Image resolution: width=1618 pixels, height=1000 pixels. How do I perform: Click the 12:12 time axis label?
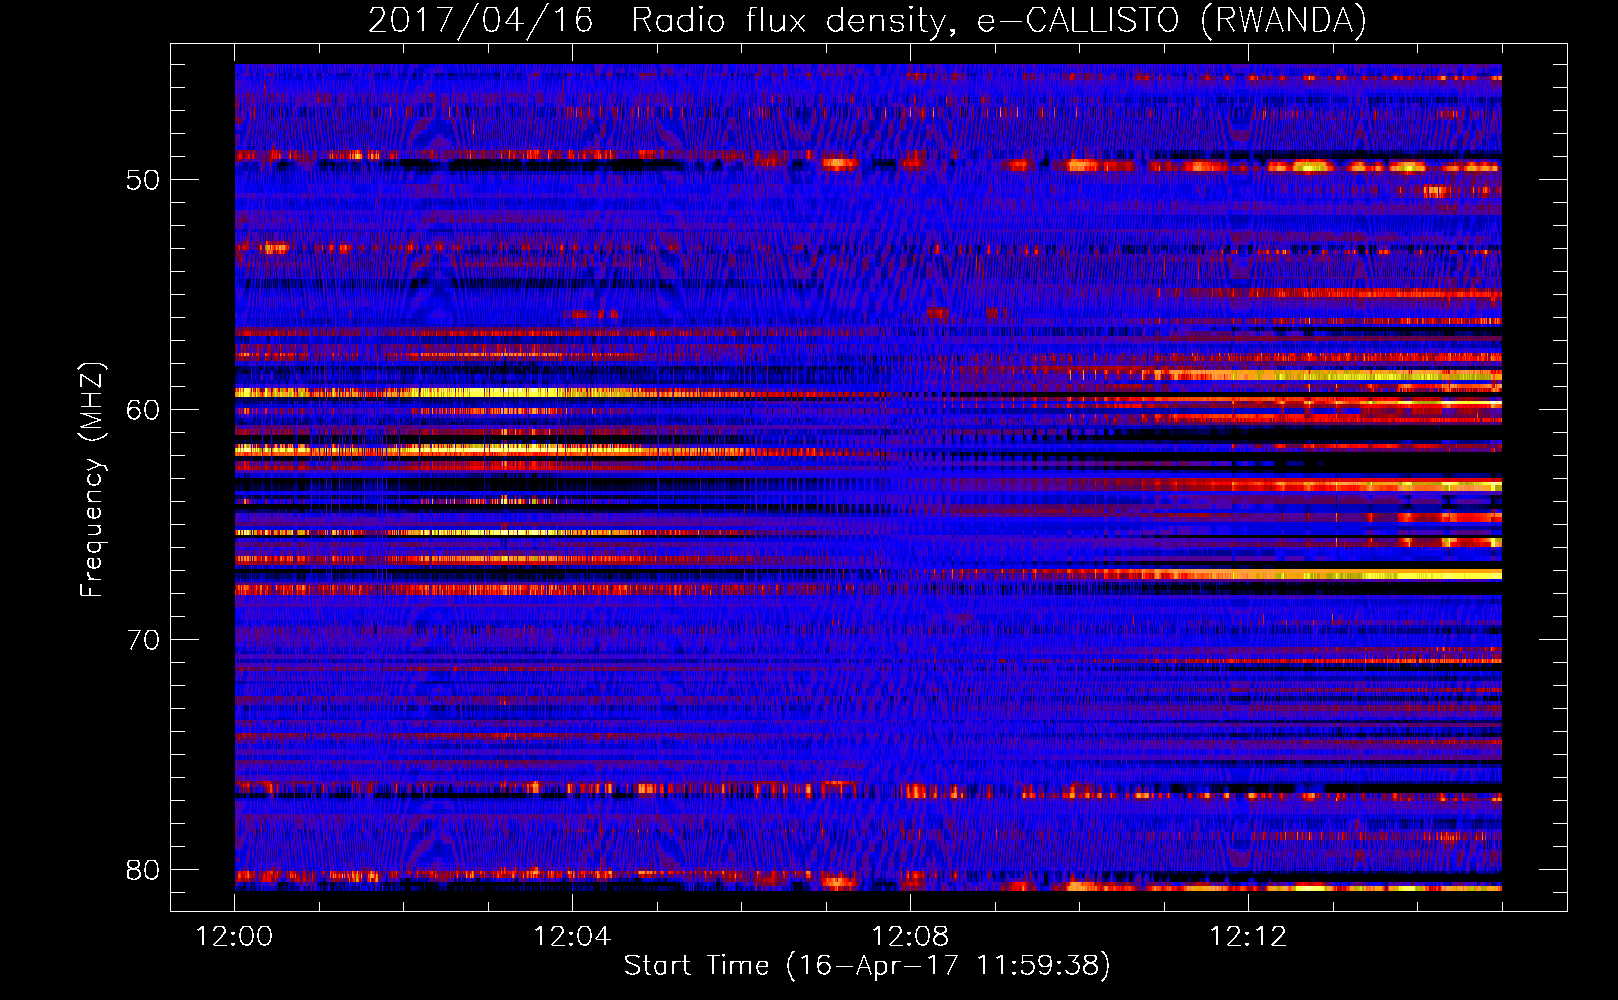(x=1248, y=936)
